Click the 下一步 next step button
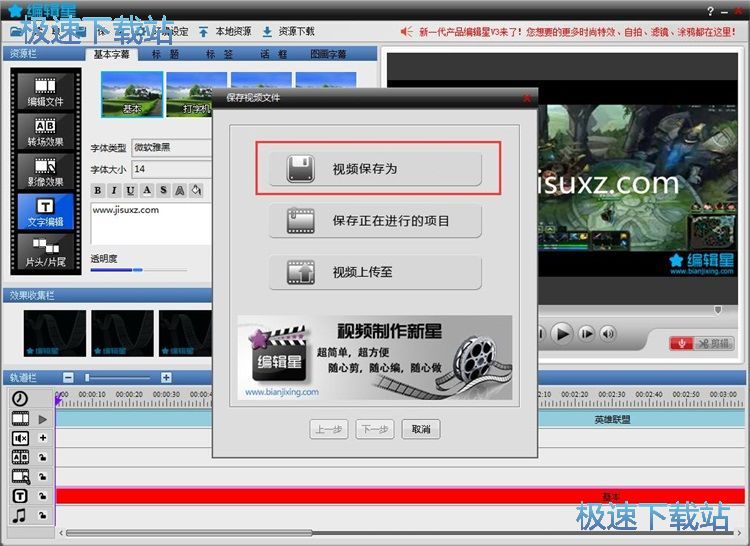The image size is (750, 546). click(x=375, y=429)
